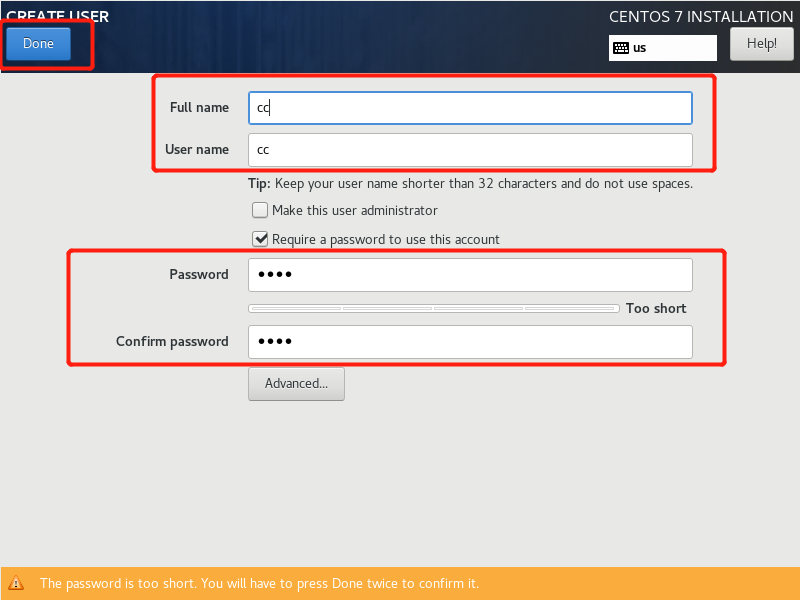Click the Full name label

199,108
